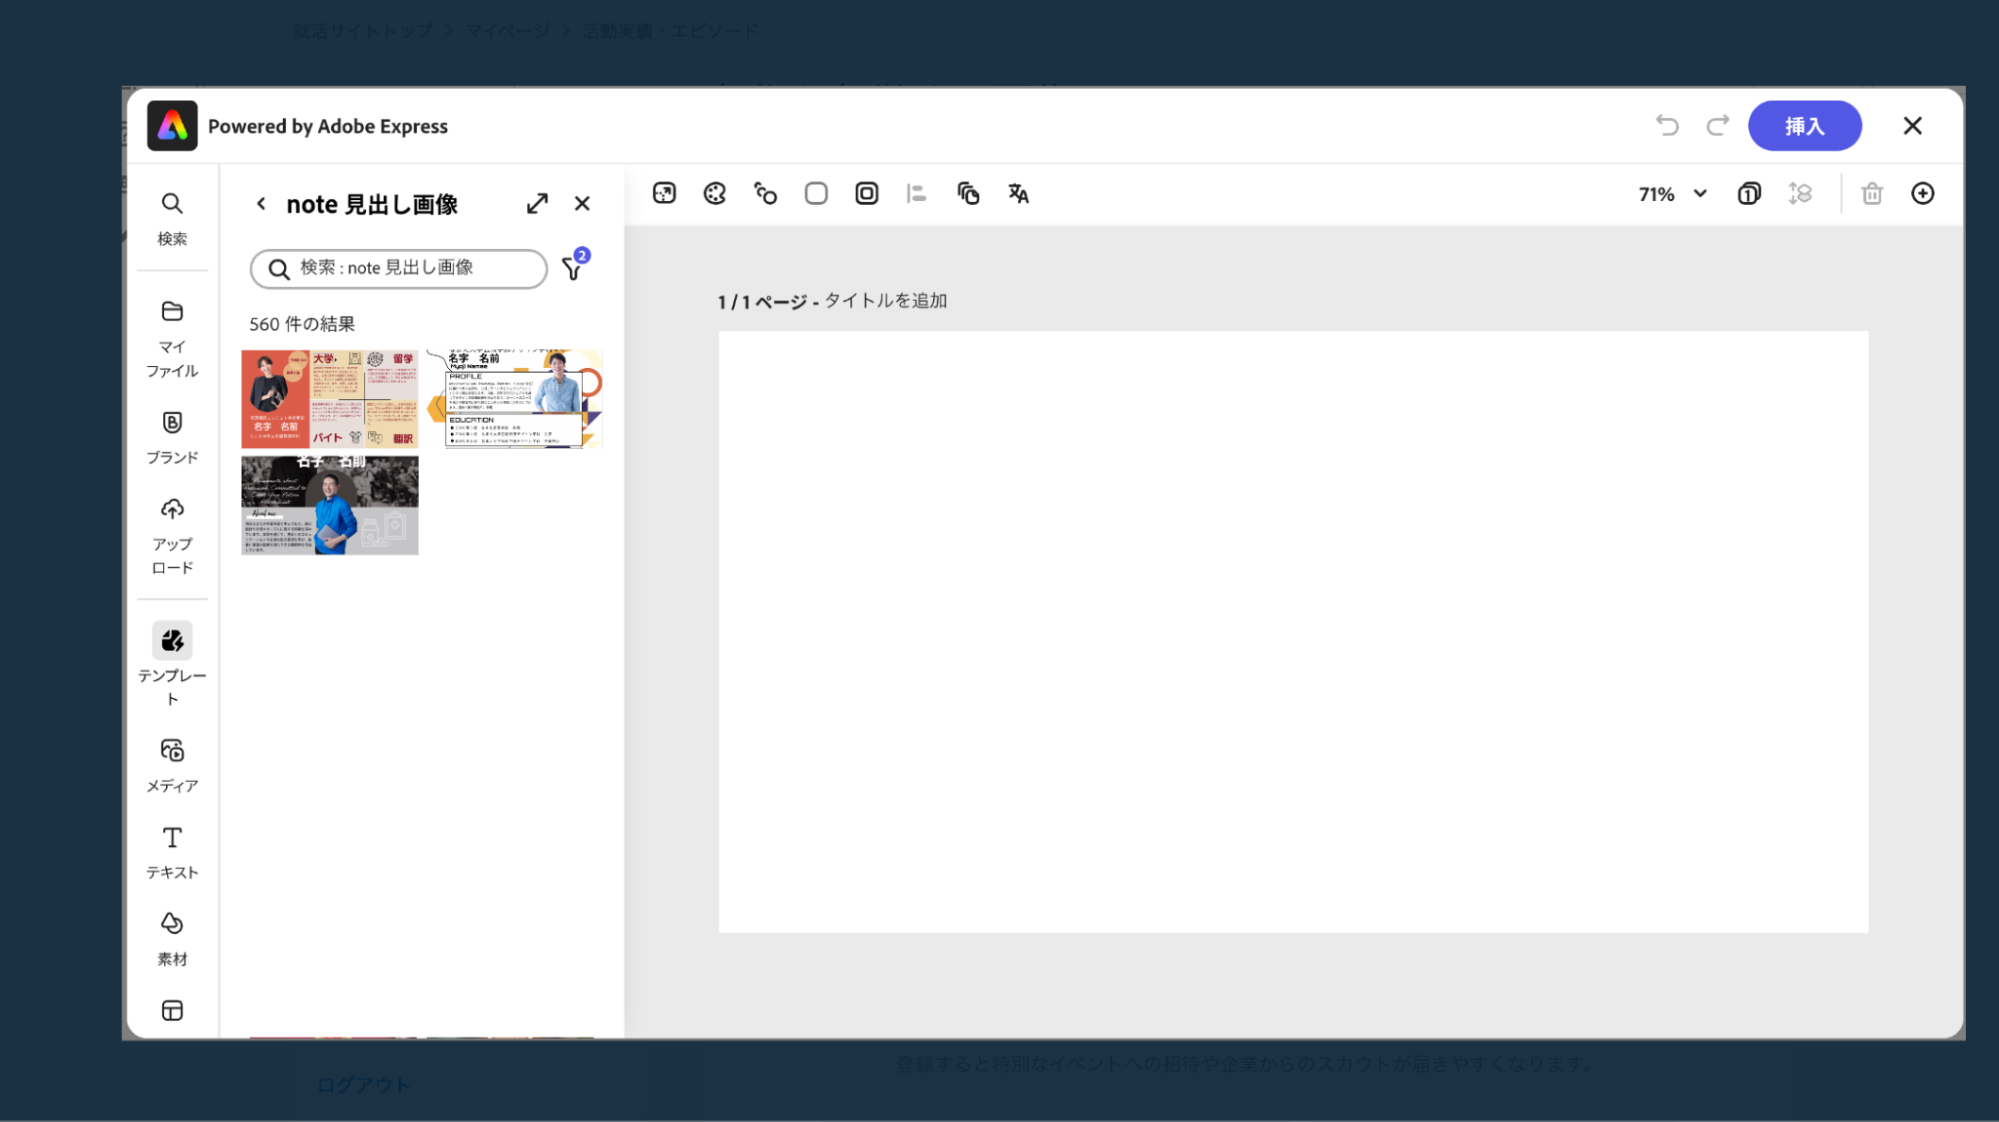Click the add page plus icon

pos(1922,193)
